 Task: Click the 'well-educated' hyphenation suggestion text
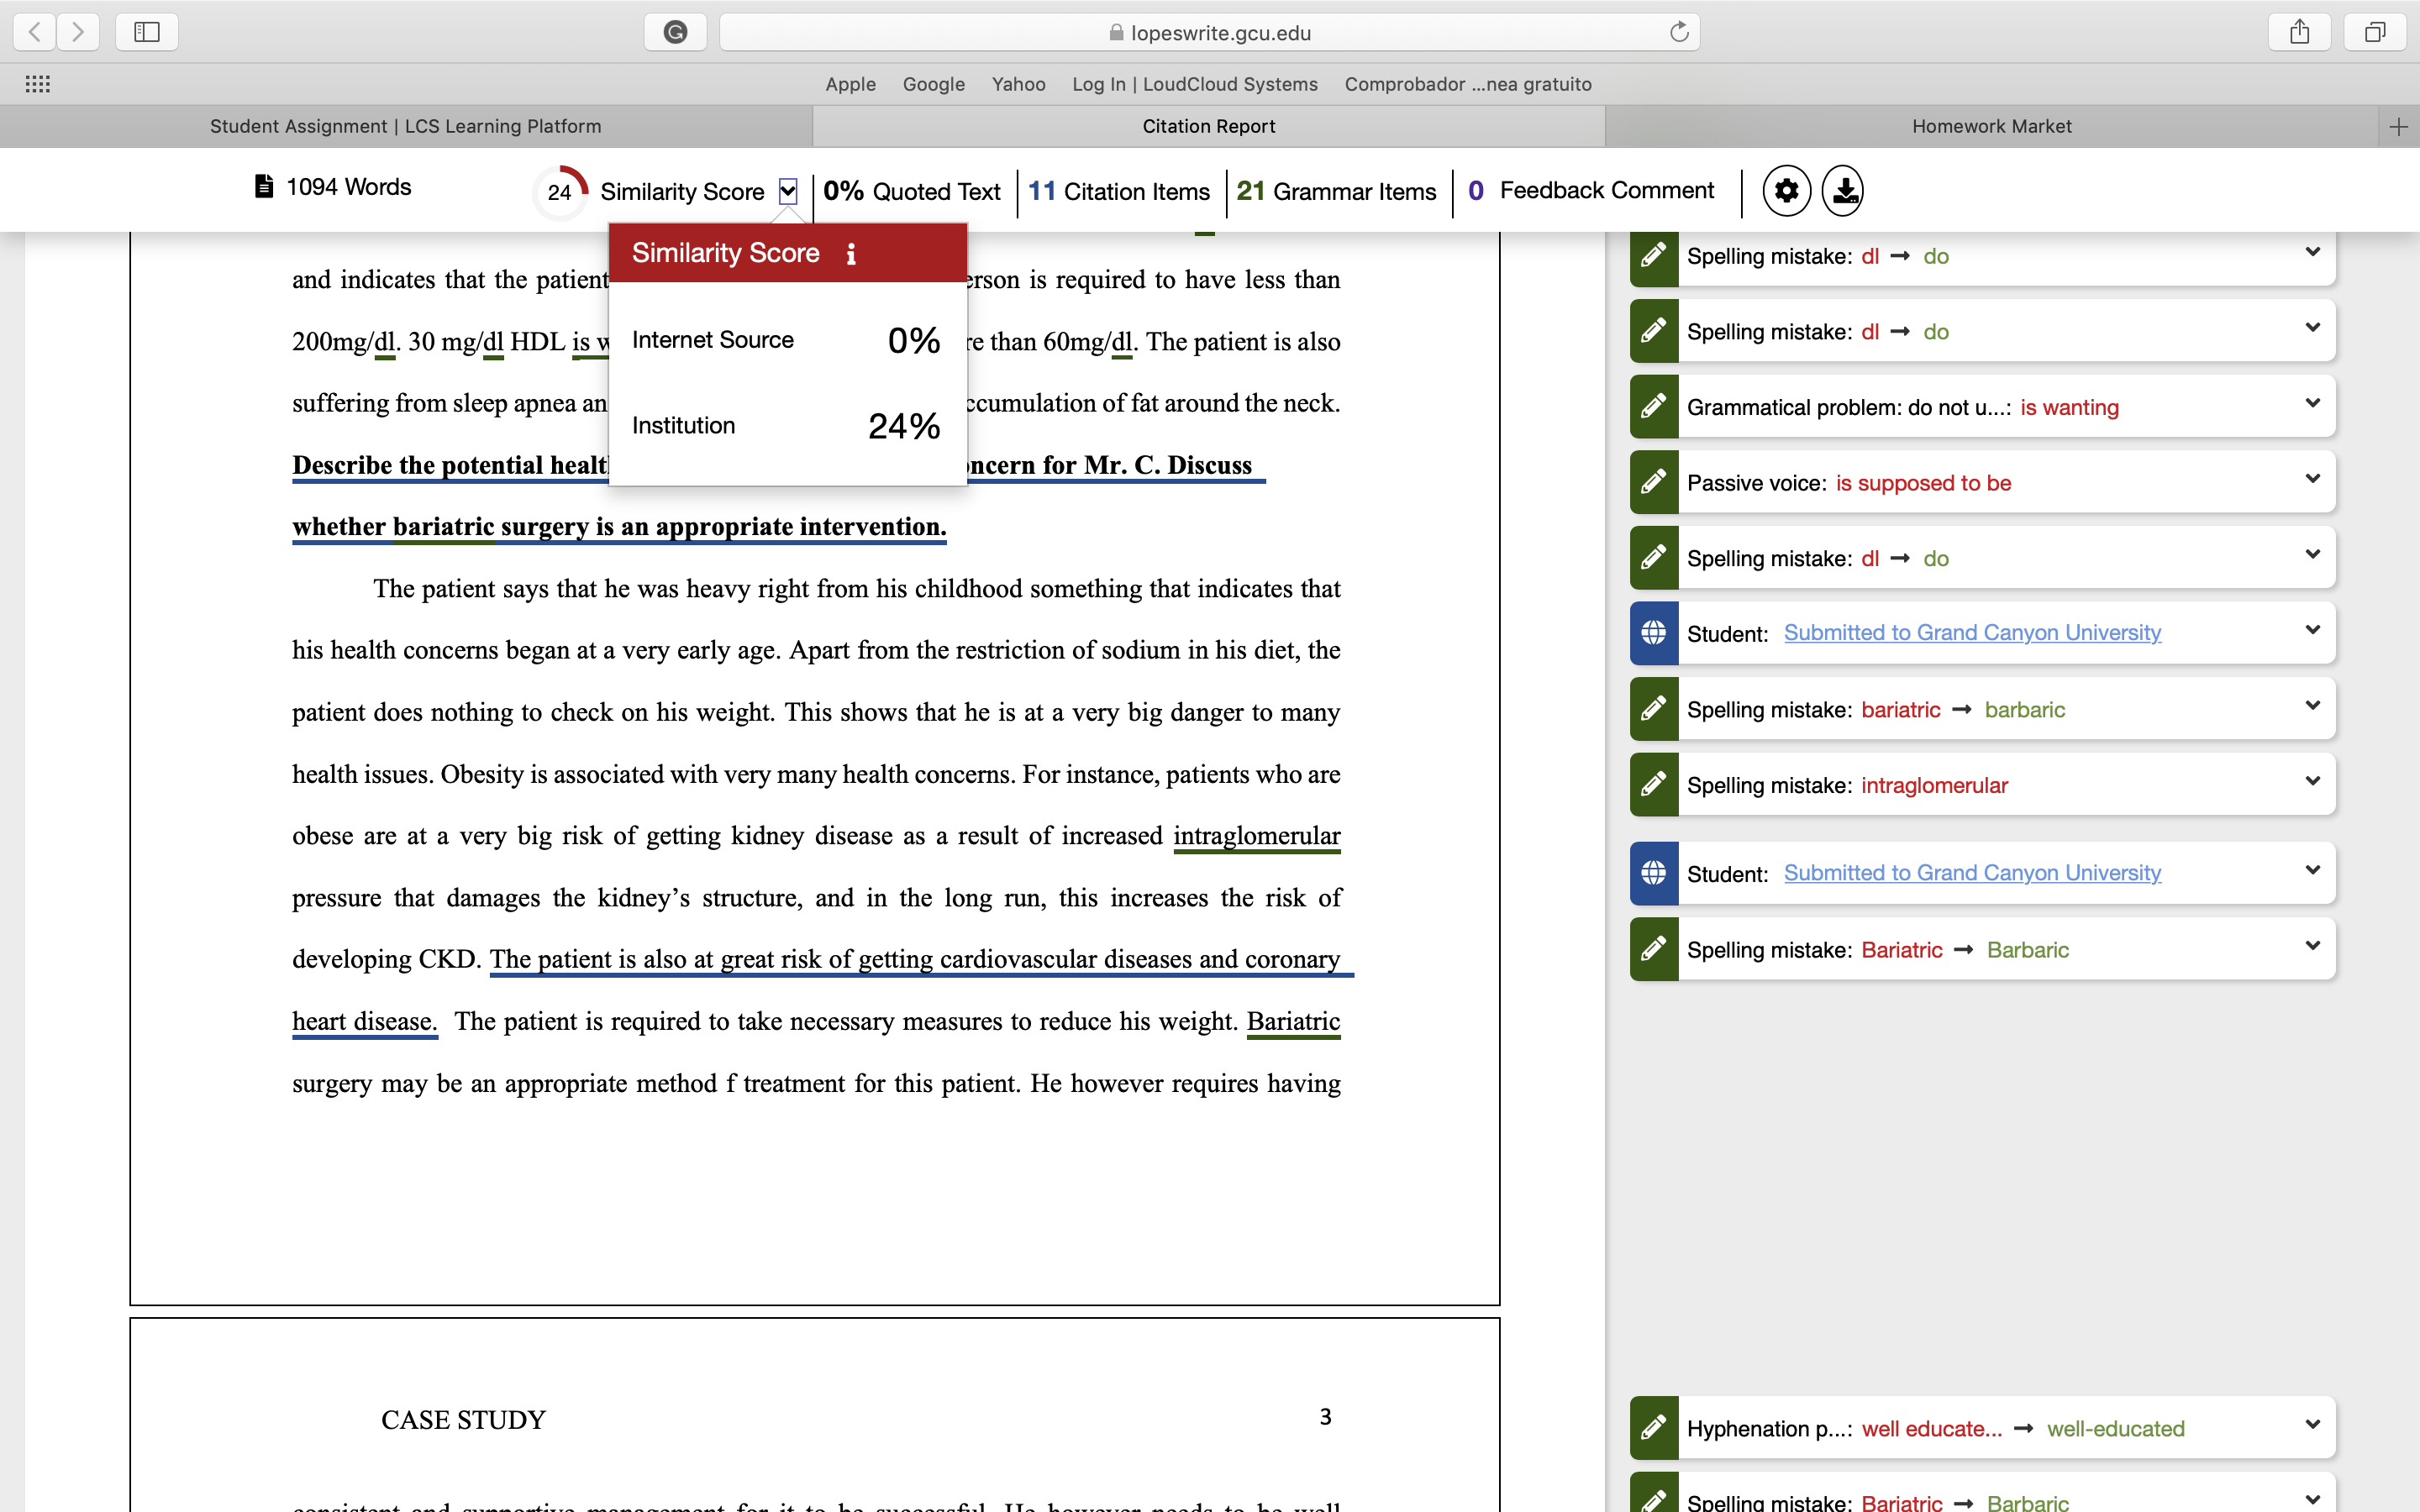click(x=2116, y=1429)
